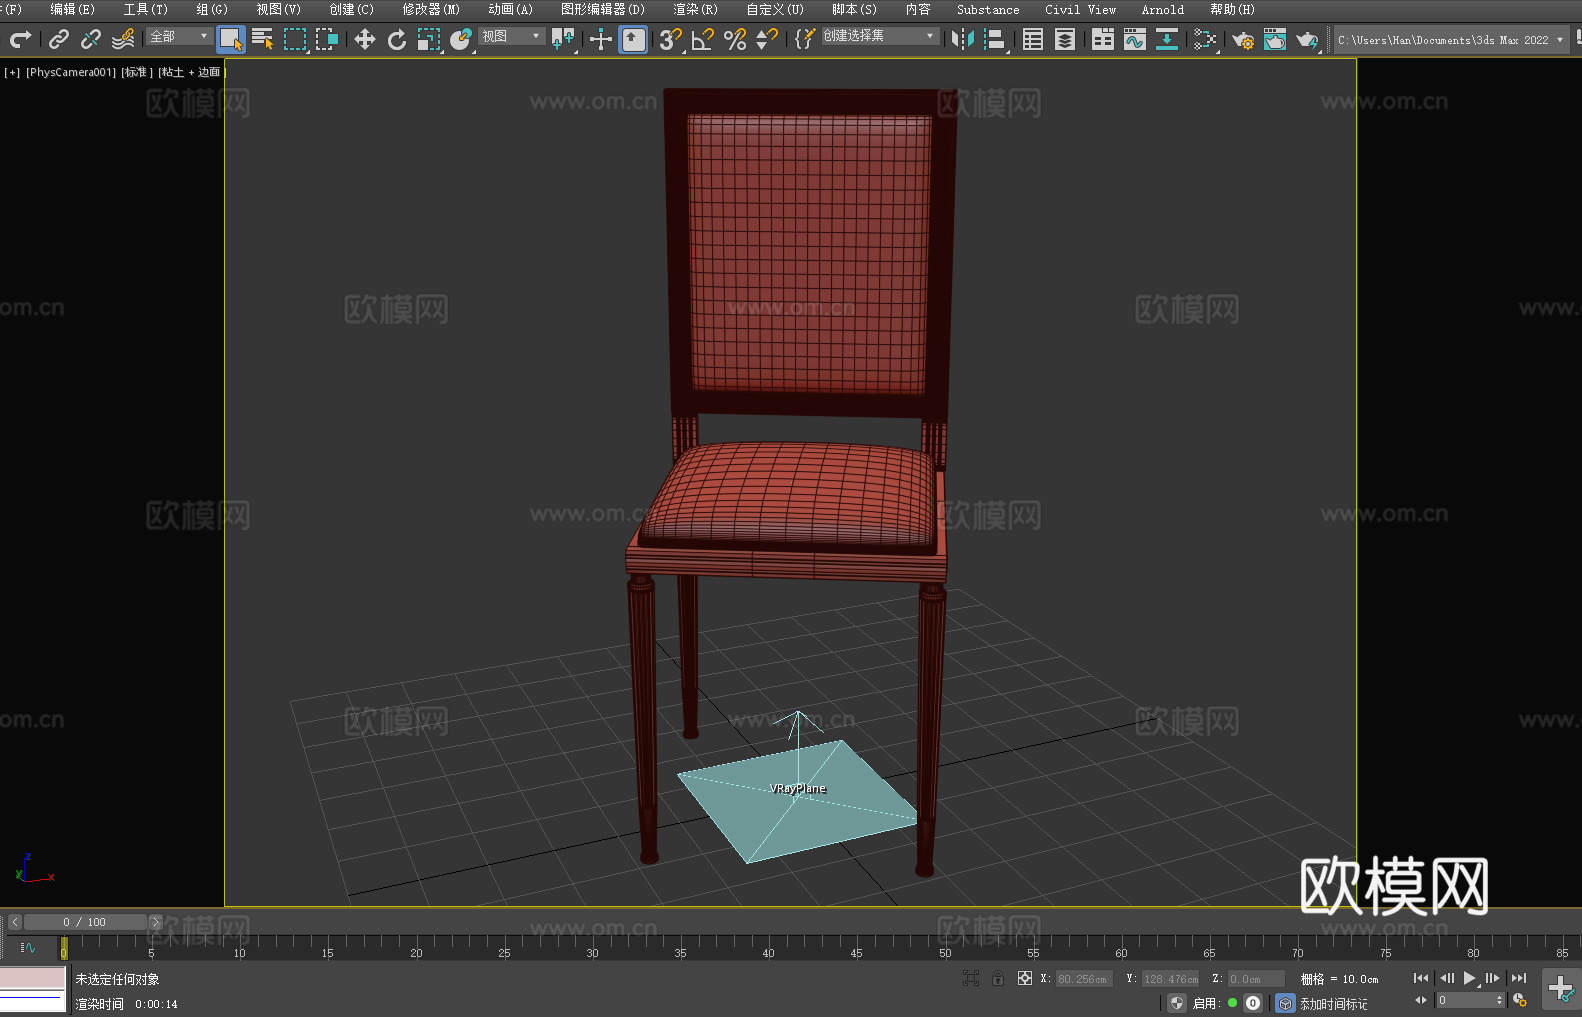1582x1017 pixels.
Task: Step to the next frame
Action: [x=1492, y=978]
